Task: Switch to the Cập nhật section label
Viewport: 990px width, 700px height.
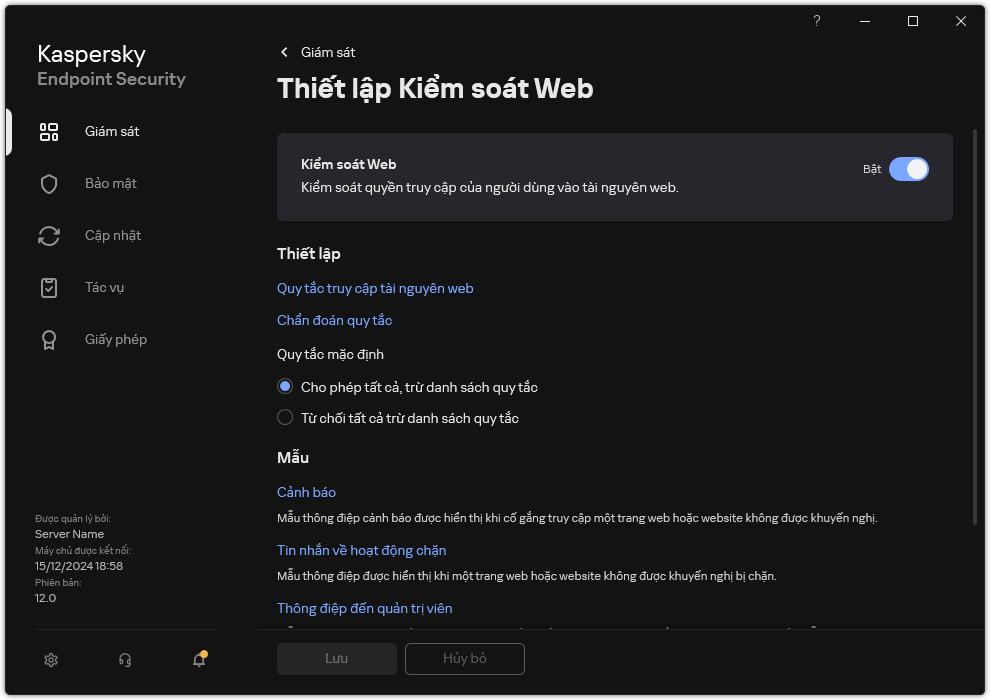Action: click(113, 236)
